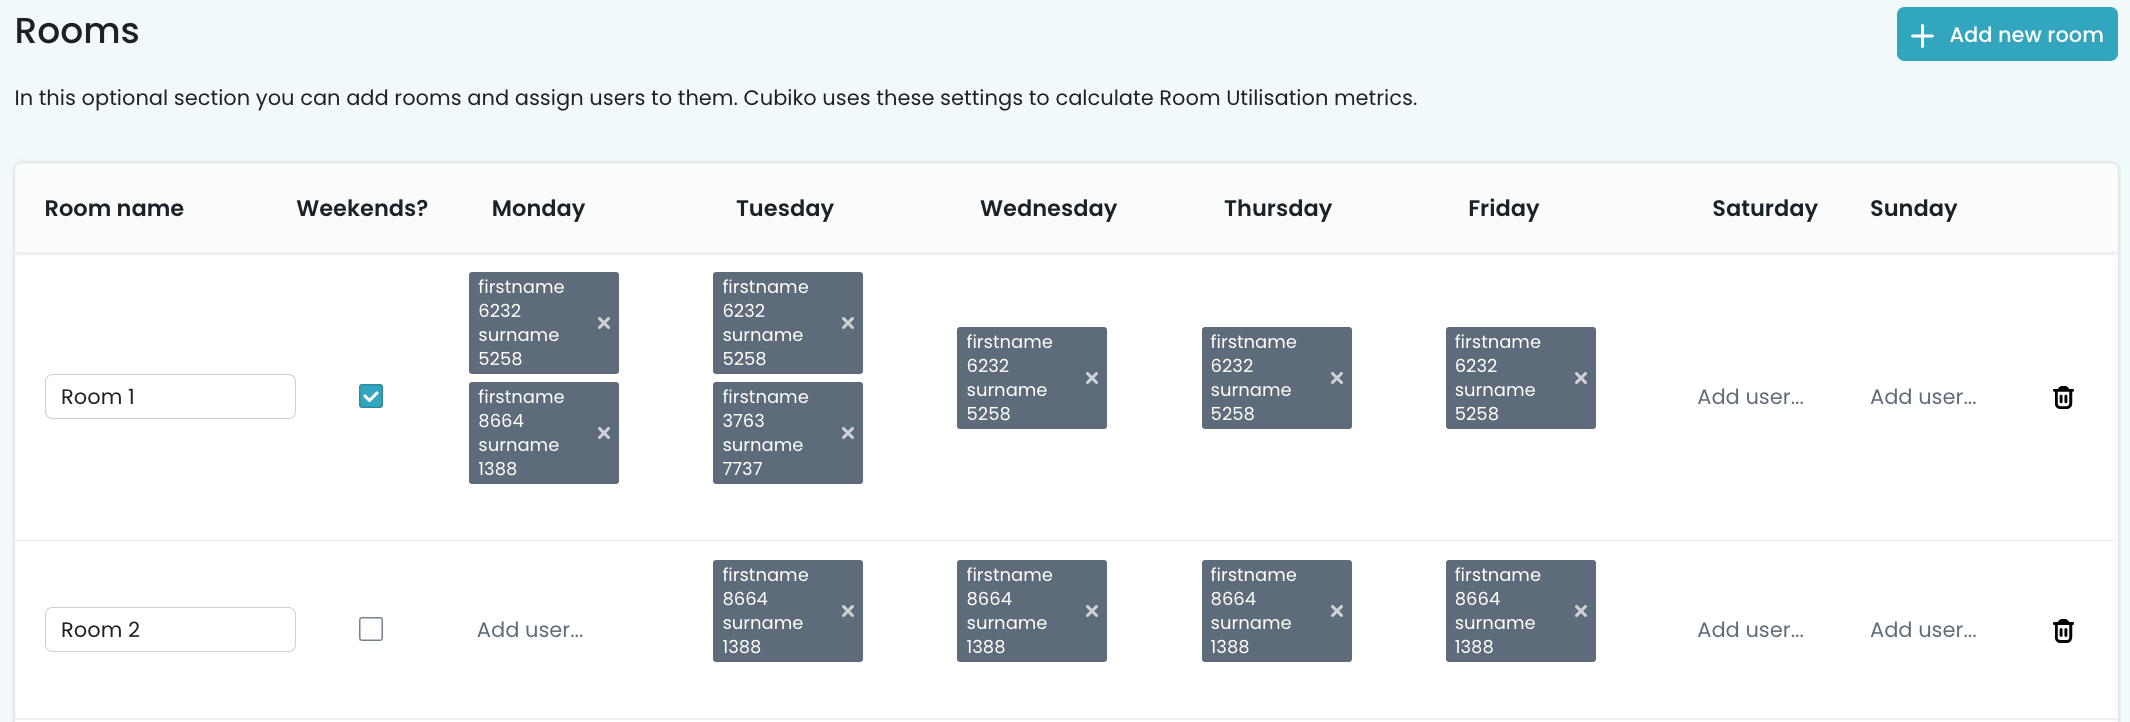
Task: Remove firstname 8664 from Room 2 Wednesday
Action: click(x=1092, y=611)
